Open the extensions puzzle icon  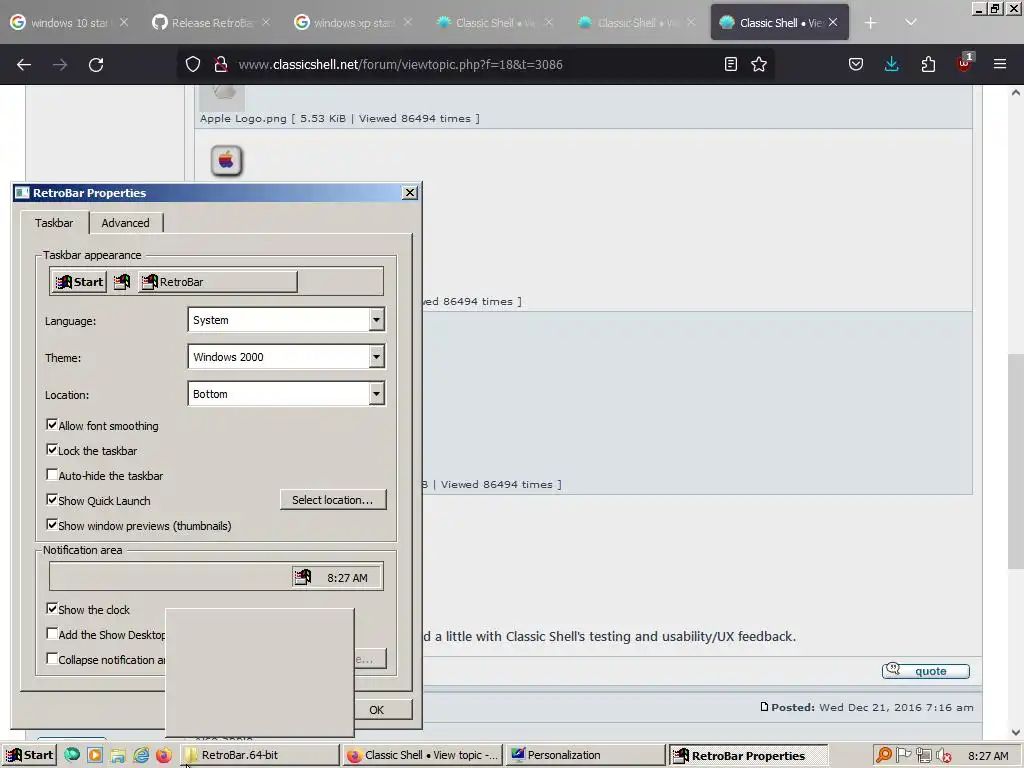[928, 64]
